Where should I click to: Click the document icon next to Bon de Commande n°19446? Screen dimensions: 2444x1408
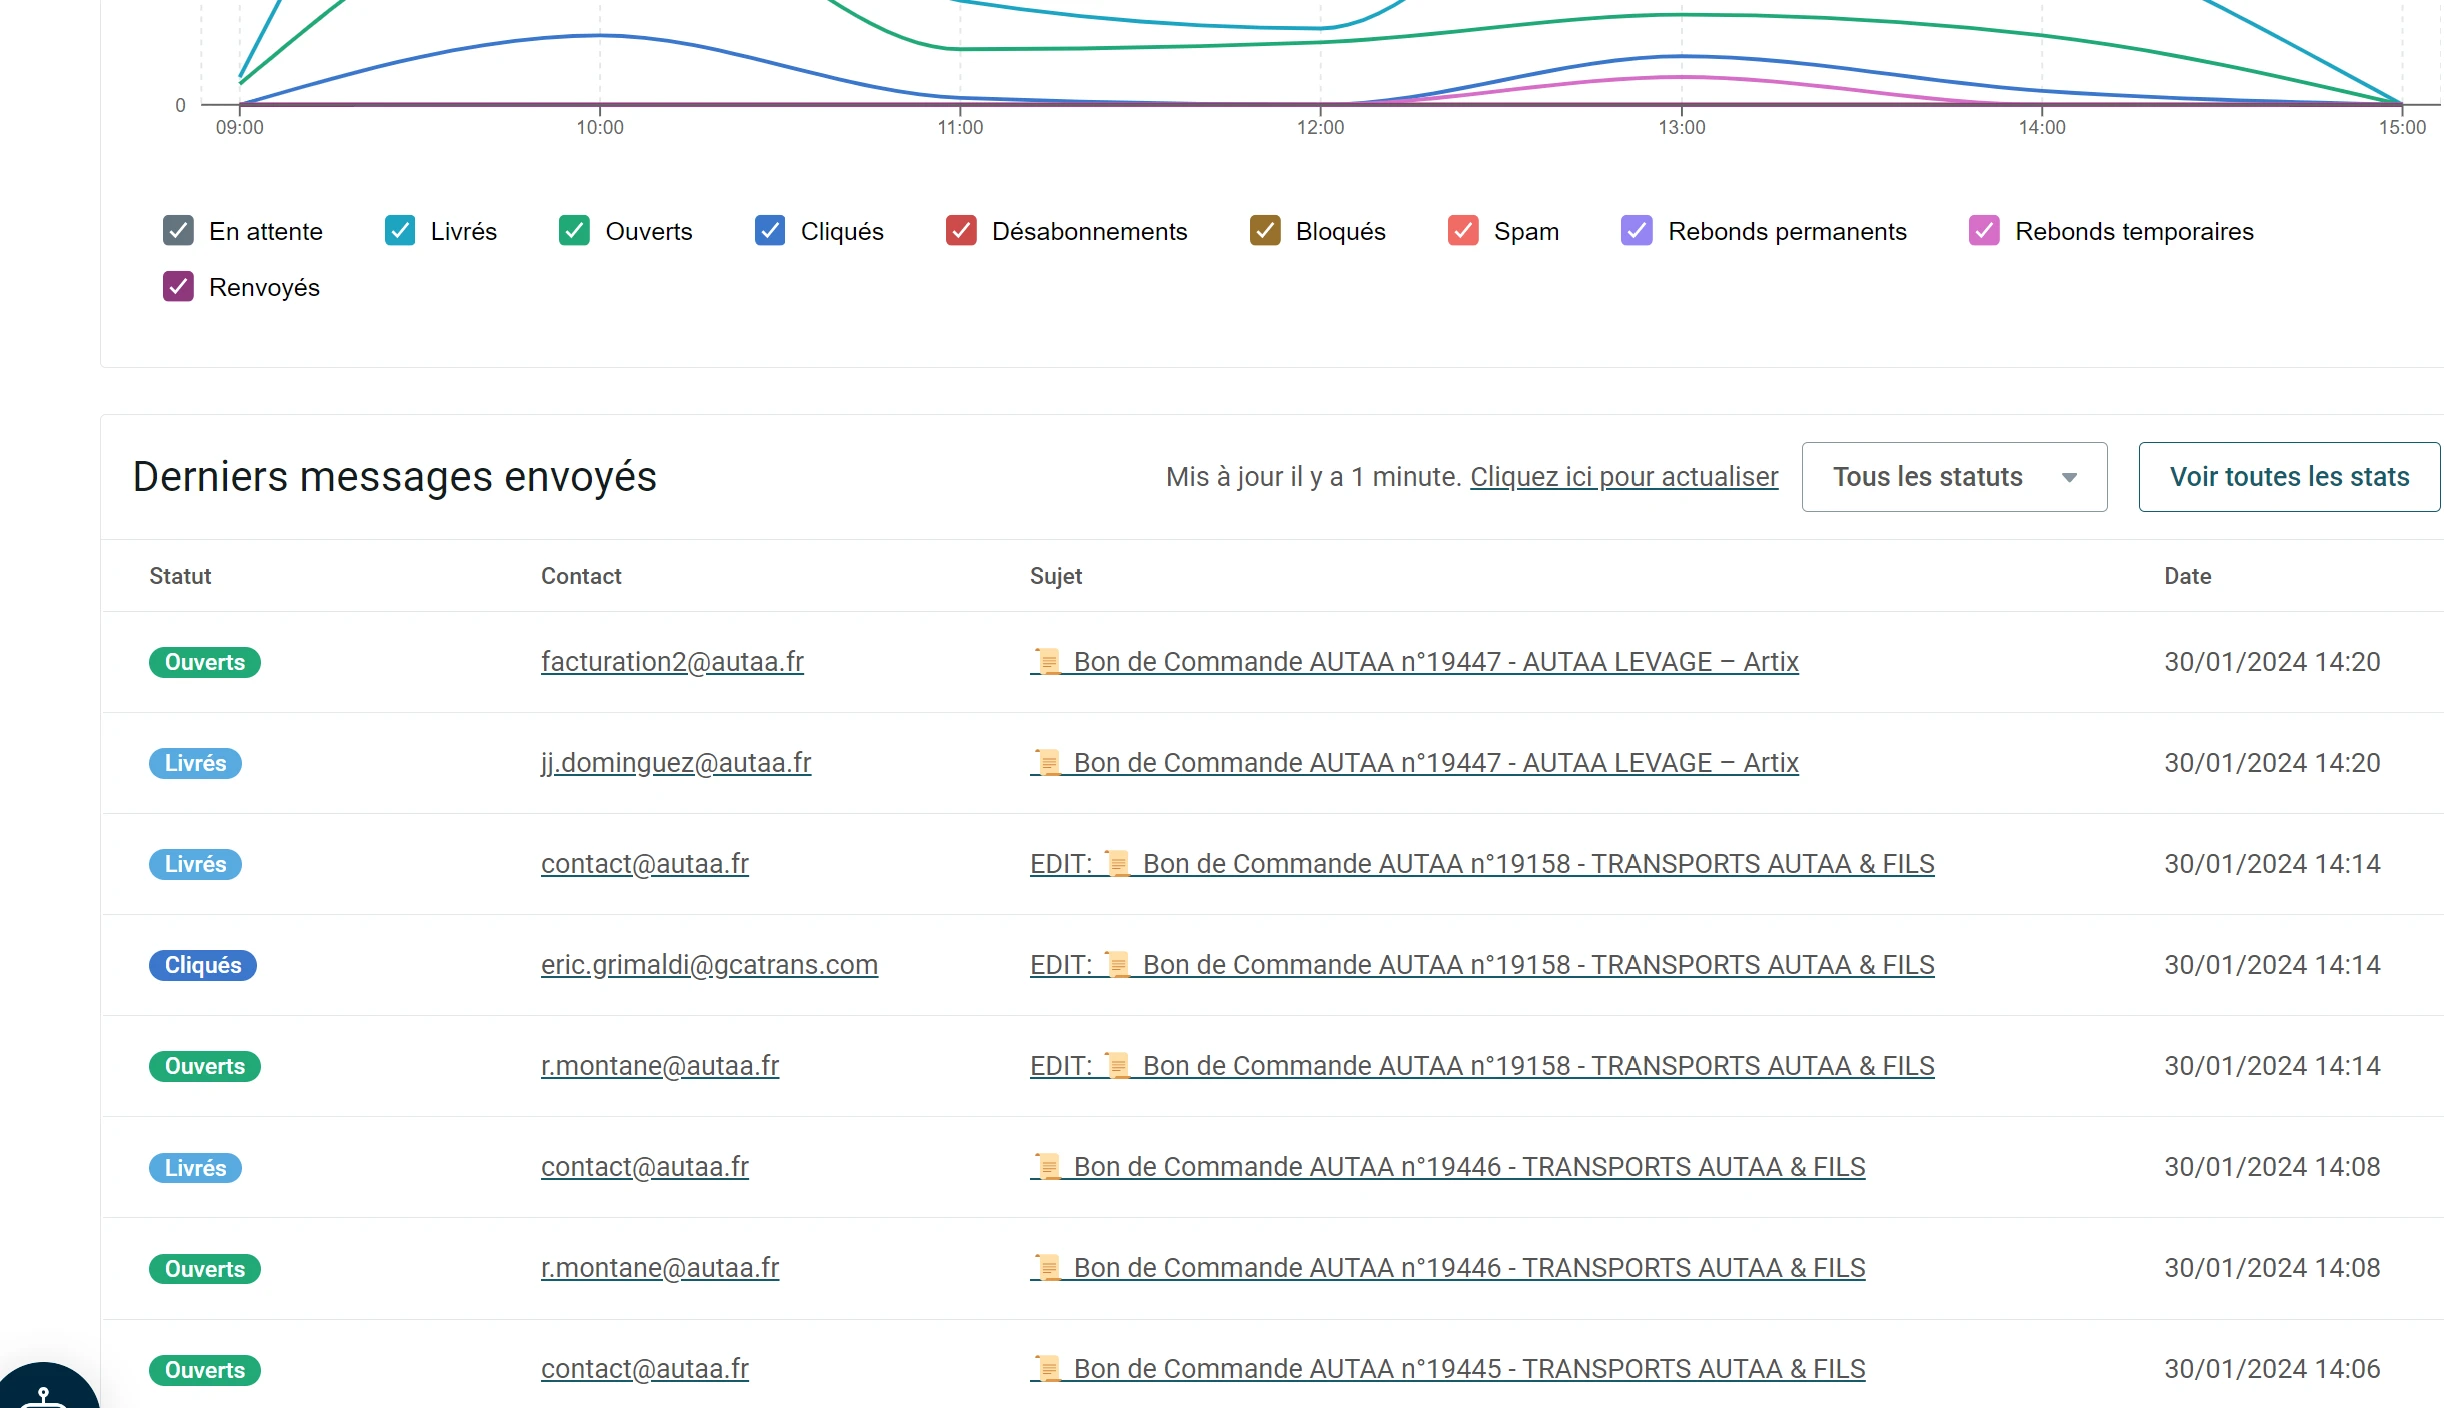[1048, 1166]
